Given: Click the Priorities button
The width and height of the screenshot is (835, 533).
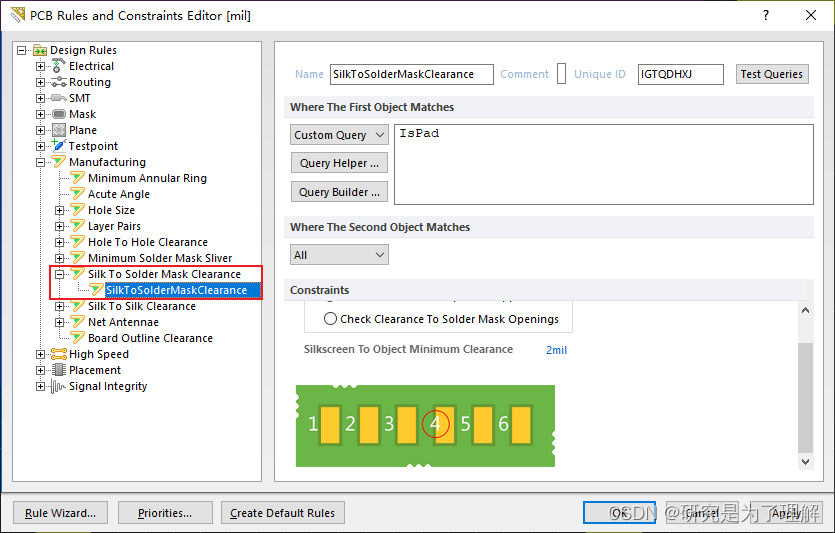Looking at the screenshot, I should 165,513.
